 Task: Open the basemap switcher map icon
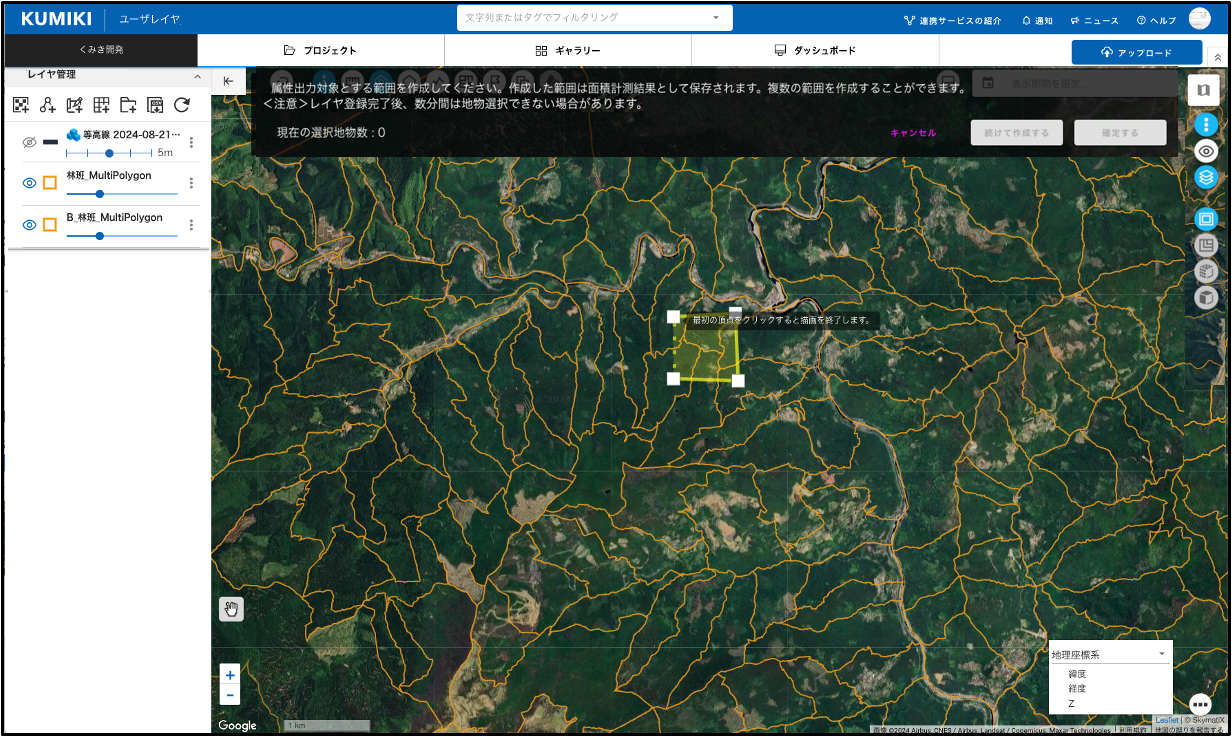[x=1203, y=90]
